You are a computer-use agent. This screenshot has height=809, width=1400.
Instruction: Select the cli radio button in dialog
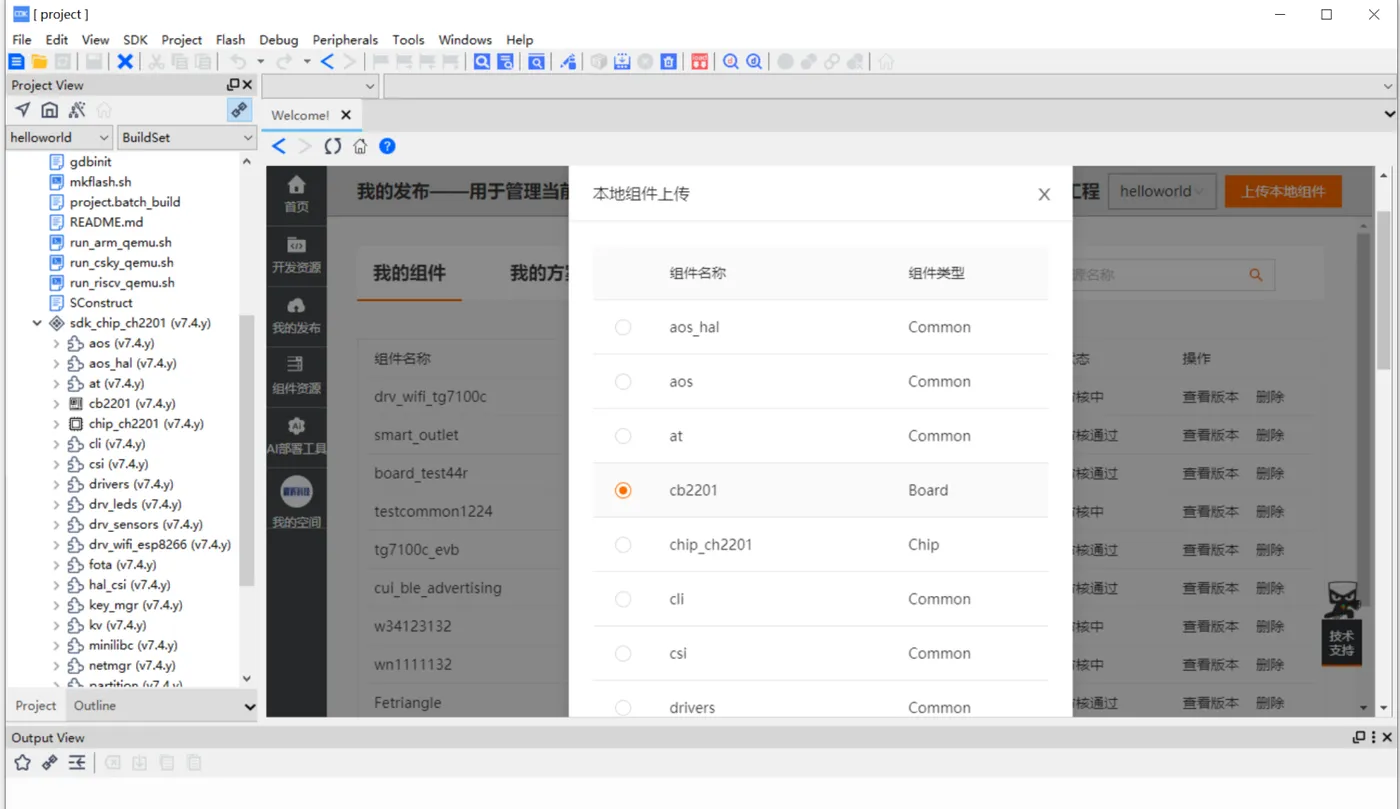coord(623,599)
